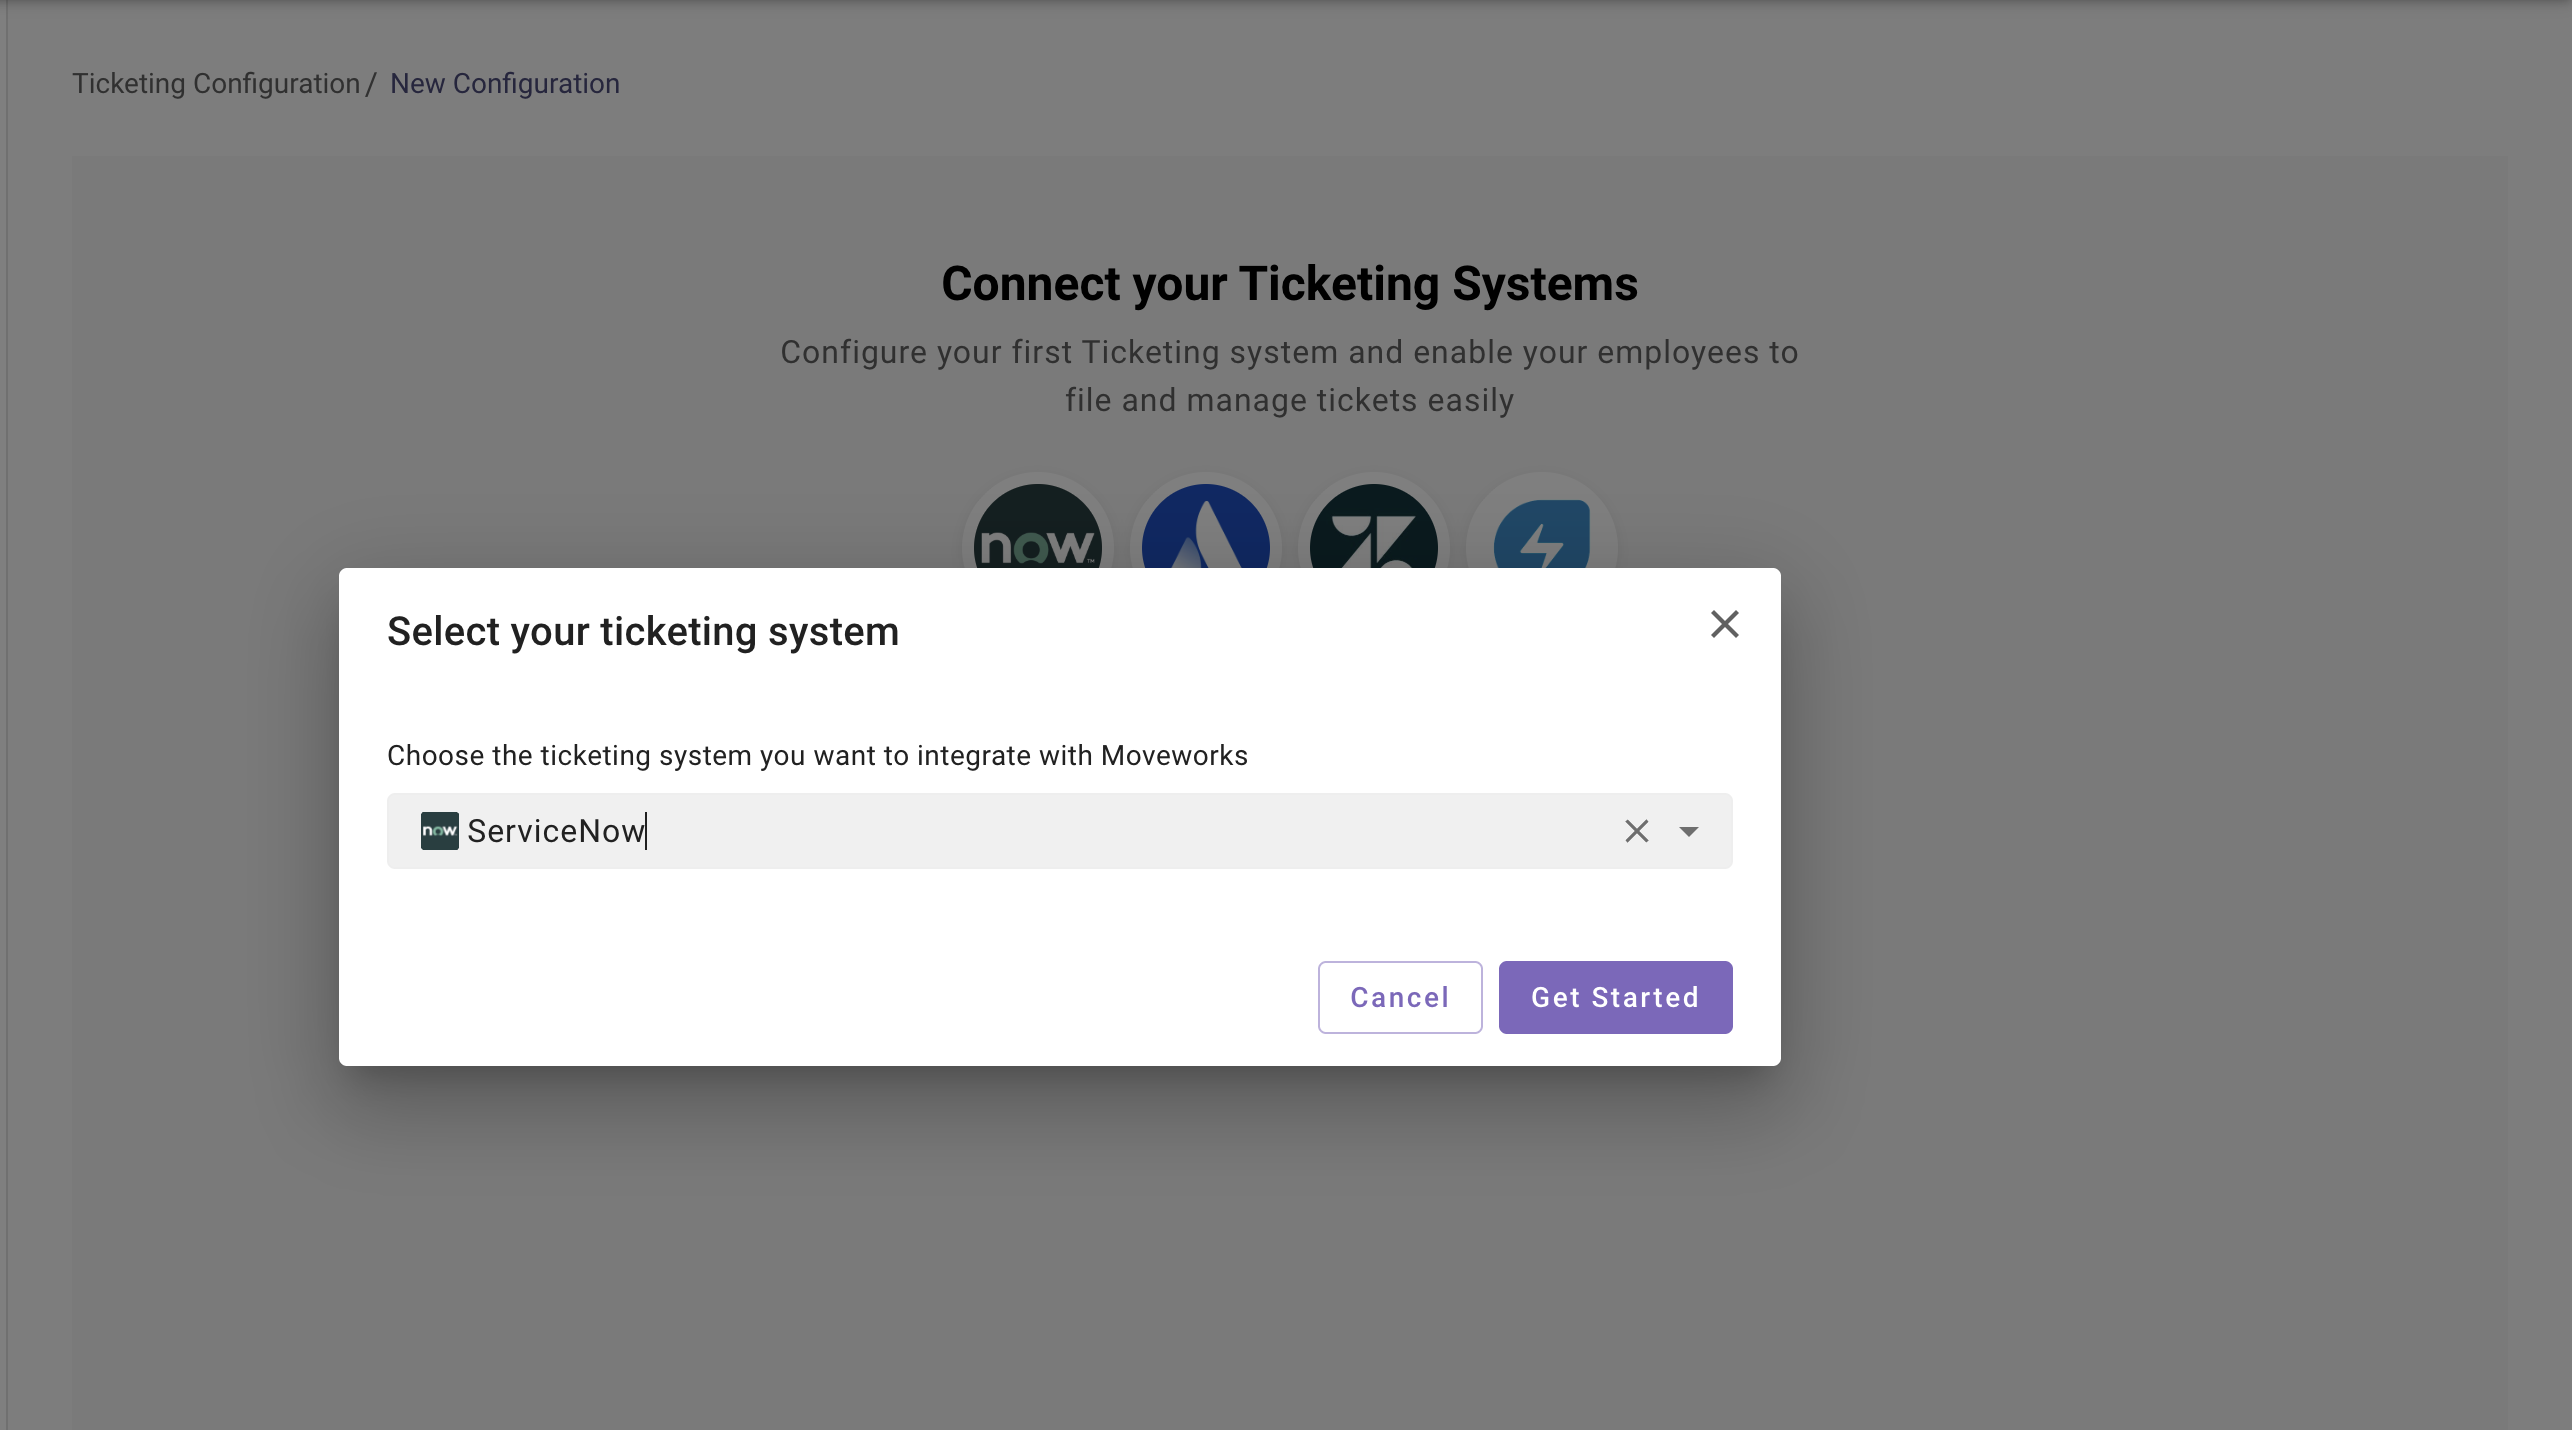This screenshot has width=2572, height=1430.
Task: Place cursor after the ServiceNow text
Action: point(648,831)
